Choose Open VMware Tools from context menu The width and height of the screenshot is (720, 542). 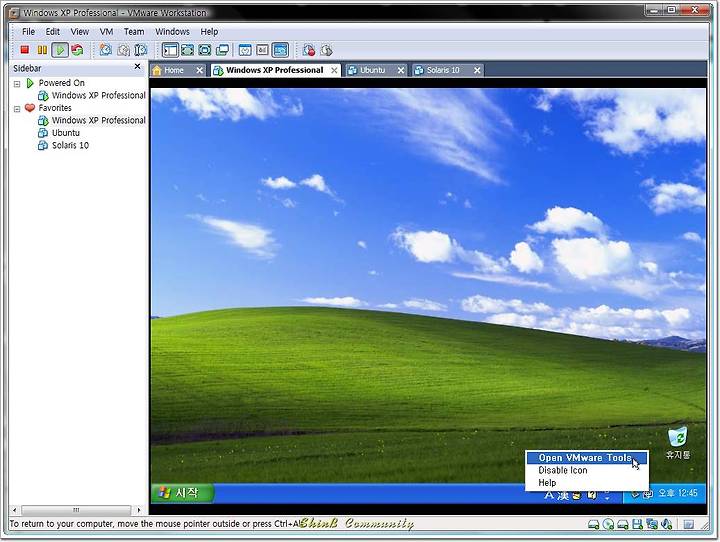point(587,457)
